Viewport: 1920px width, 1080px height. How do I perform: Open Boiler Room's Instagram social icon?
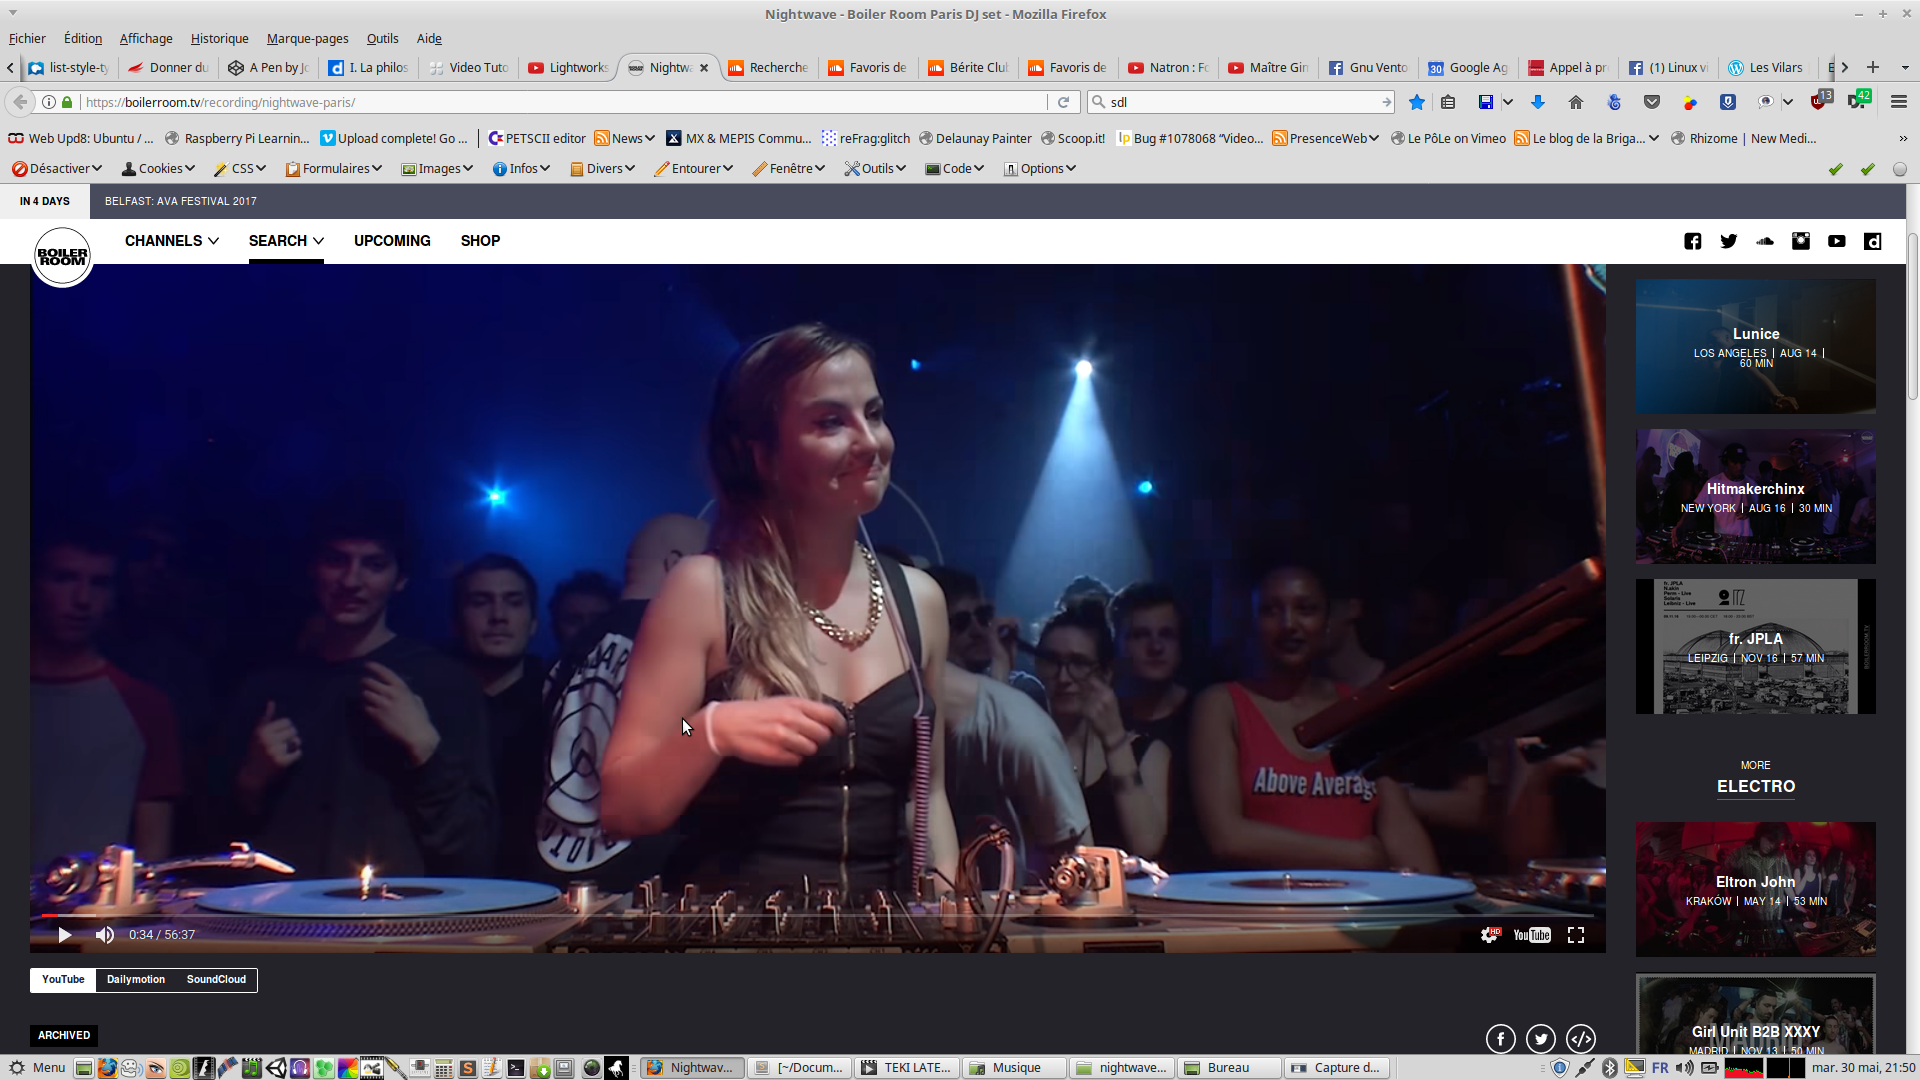click(x=1801, y=241)
